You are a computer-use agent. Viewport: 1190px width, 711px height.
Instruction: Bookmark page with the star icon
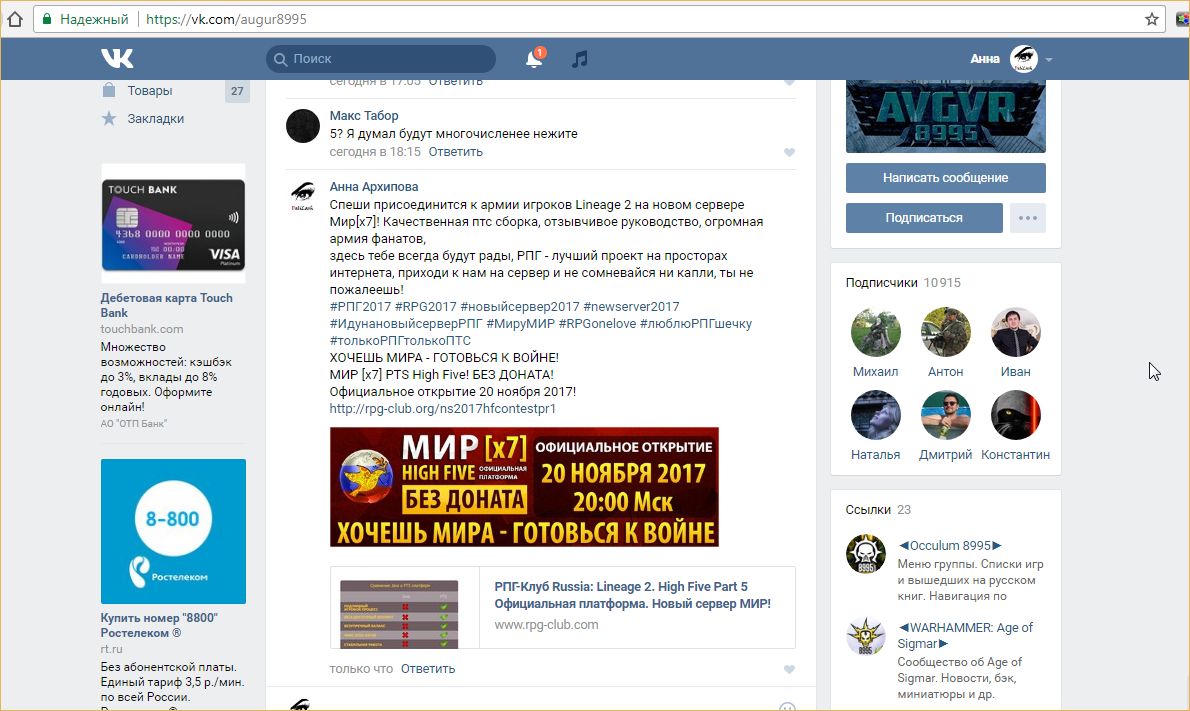tap(1151, 19)
